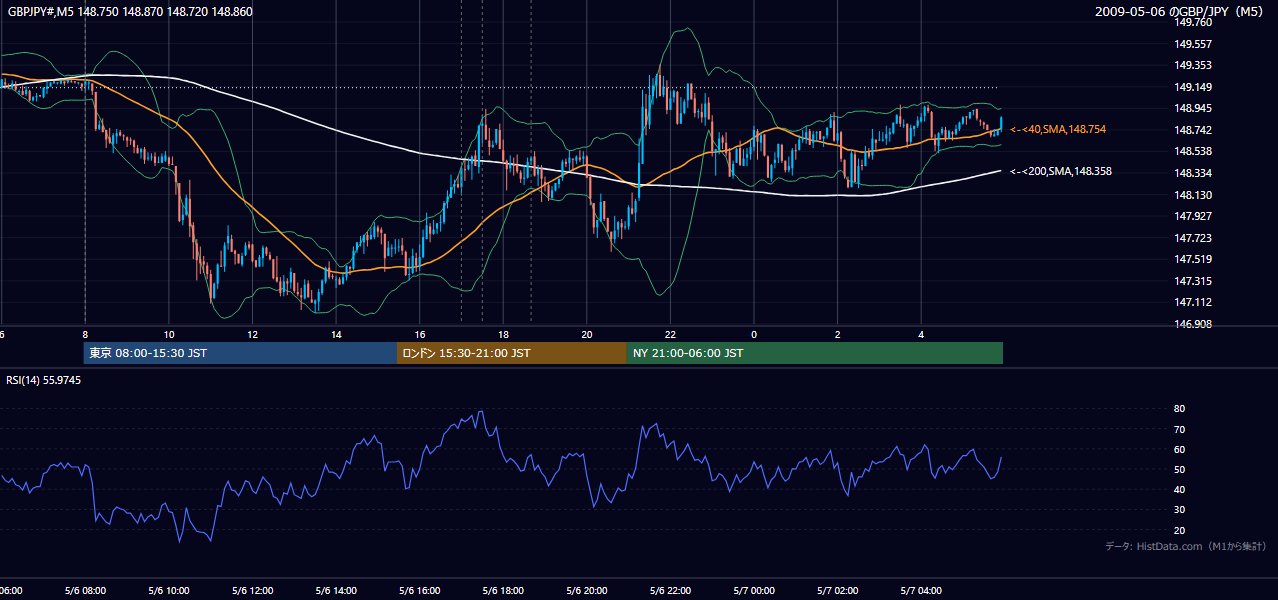The image size is (1278, 600).
Task: Click hour label 0 below price chart
Action: (754, 335)
